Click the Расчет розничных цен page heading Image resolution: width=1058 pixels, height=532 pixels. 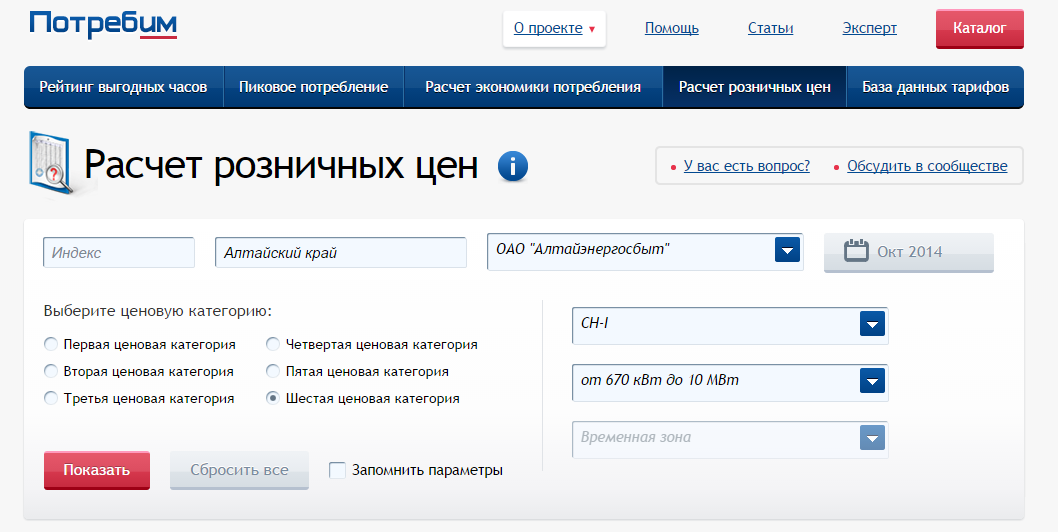tap(281, 165)
